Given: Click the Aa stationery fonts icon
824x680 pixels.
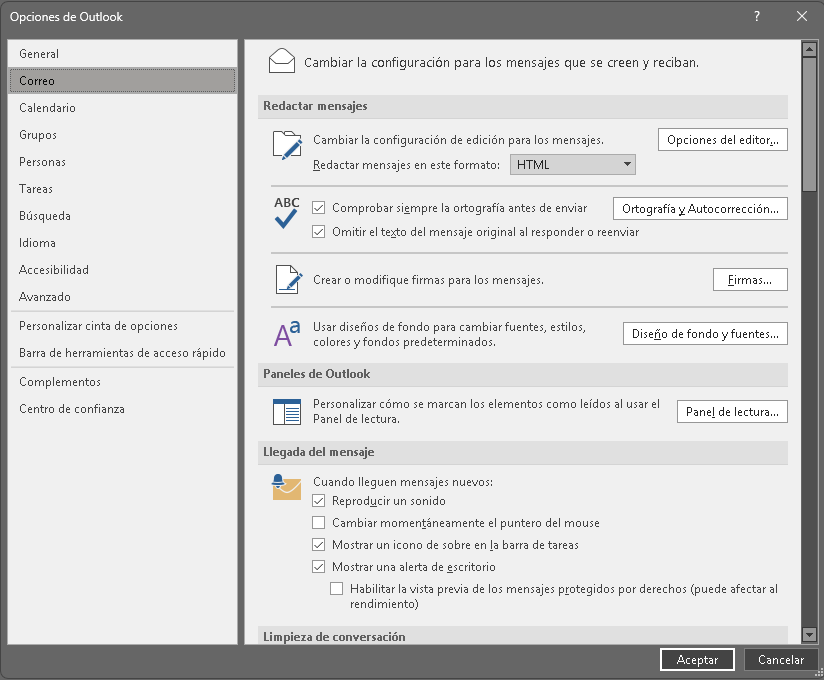Looking at the screenshot, I should (287, 334).
